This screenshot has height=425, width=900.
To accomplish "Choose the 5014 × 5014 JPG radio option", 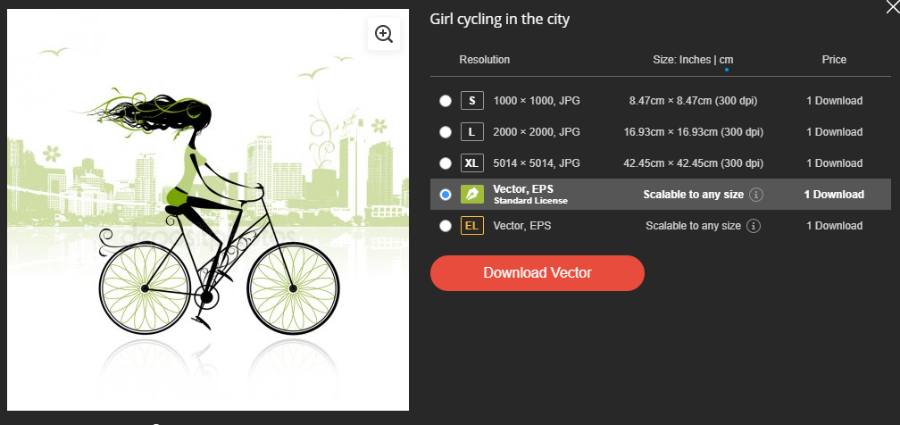I will 445,163.
